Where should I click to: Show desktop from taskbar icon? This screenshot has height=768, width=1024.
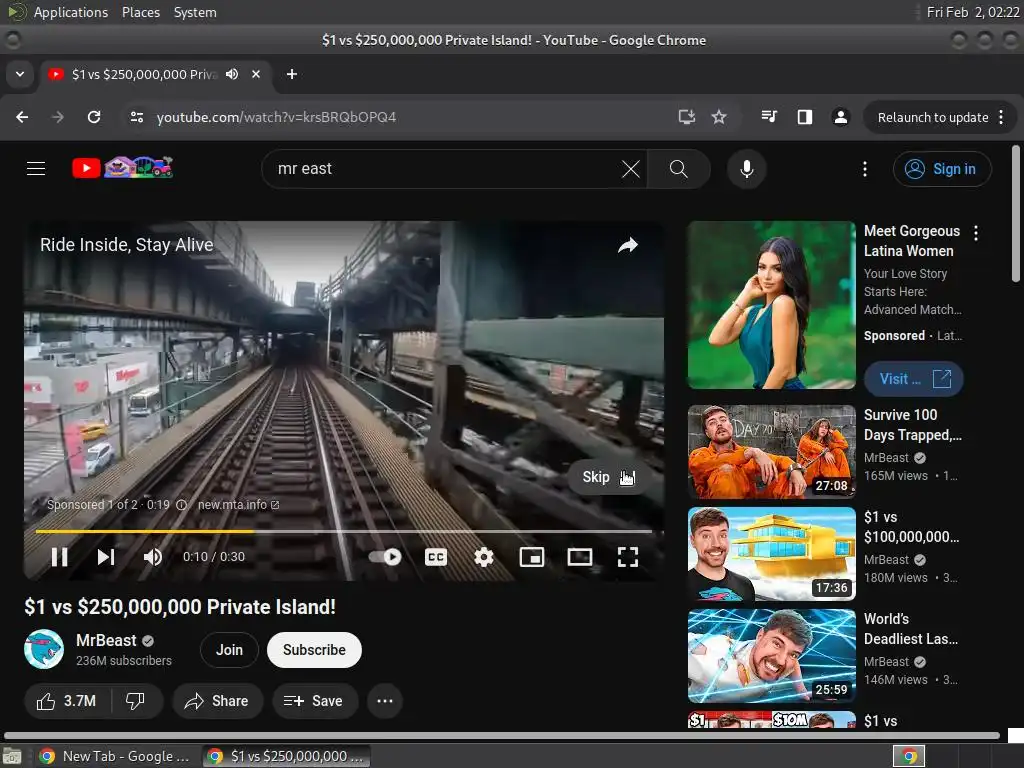click(12, 757)
